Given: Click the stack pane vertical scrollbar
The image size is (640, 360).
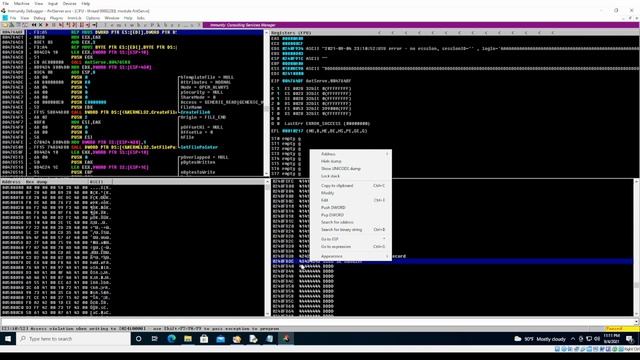Looking at the screenshot, I should [637, 248].
